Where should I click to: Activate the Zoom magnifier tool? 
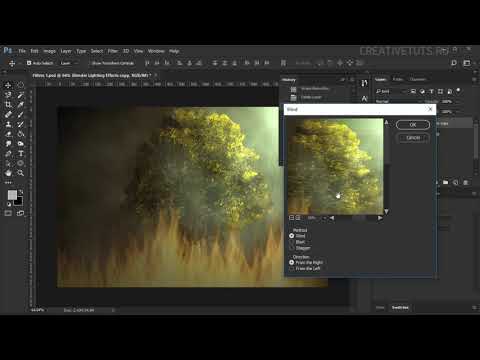pos(21,173)
